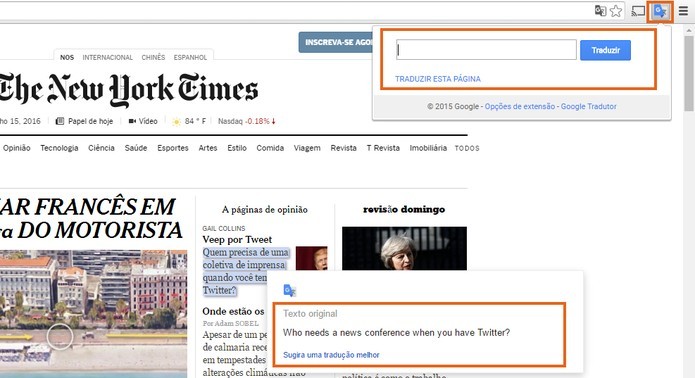Click the Papel de hoje newspaper icon
The image size is (695, 378).
click(x=60, y=121)
